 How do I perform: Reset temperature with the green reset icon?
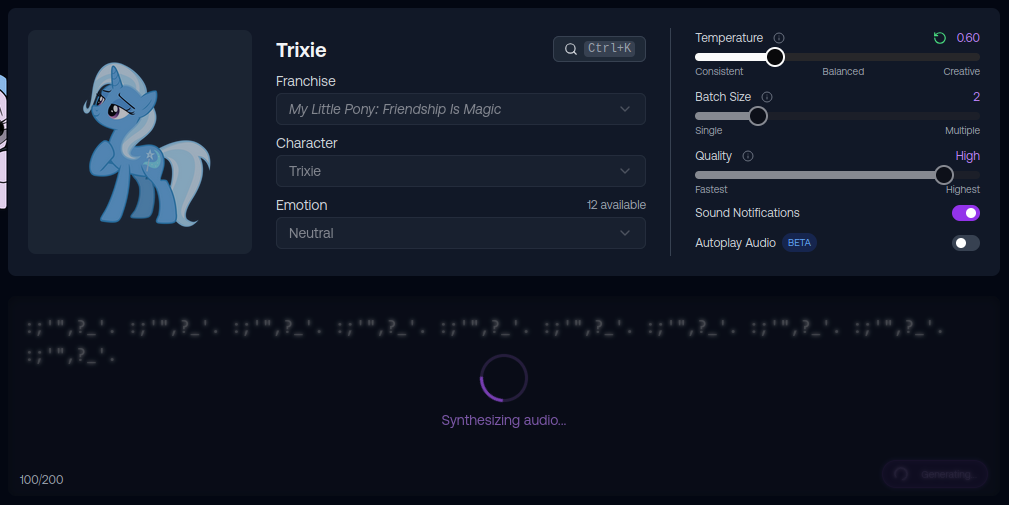point(940,38)
